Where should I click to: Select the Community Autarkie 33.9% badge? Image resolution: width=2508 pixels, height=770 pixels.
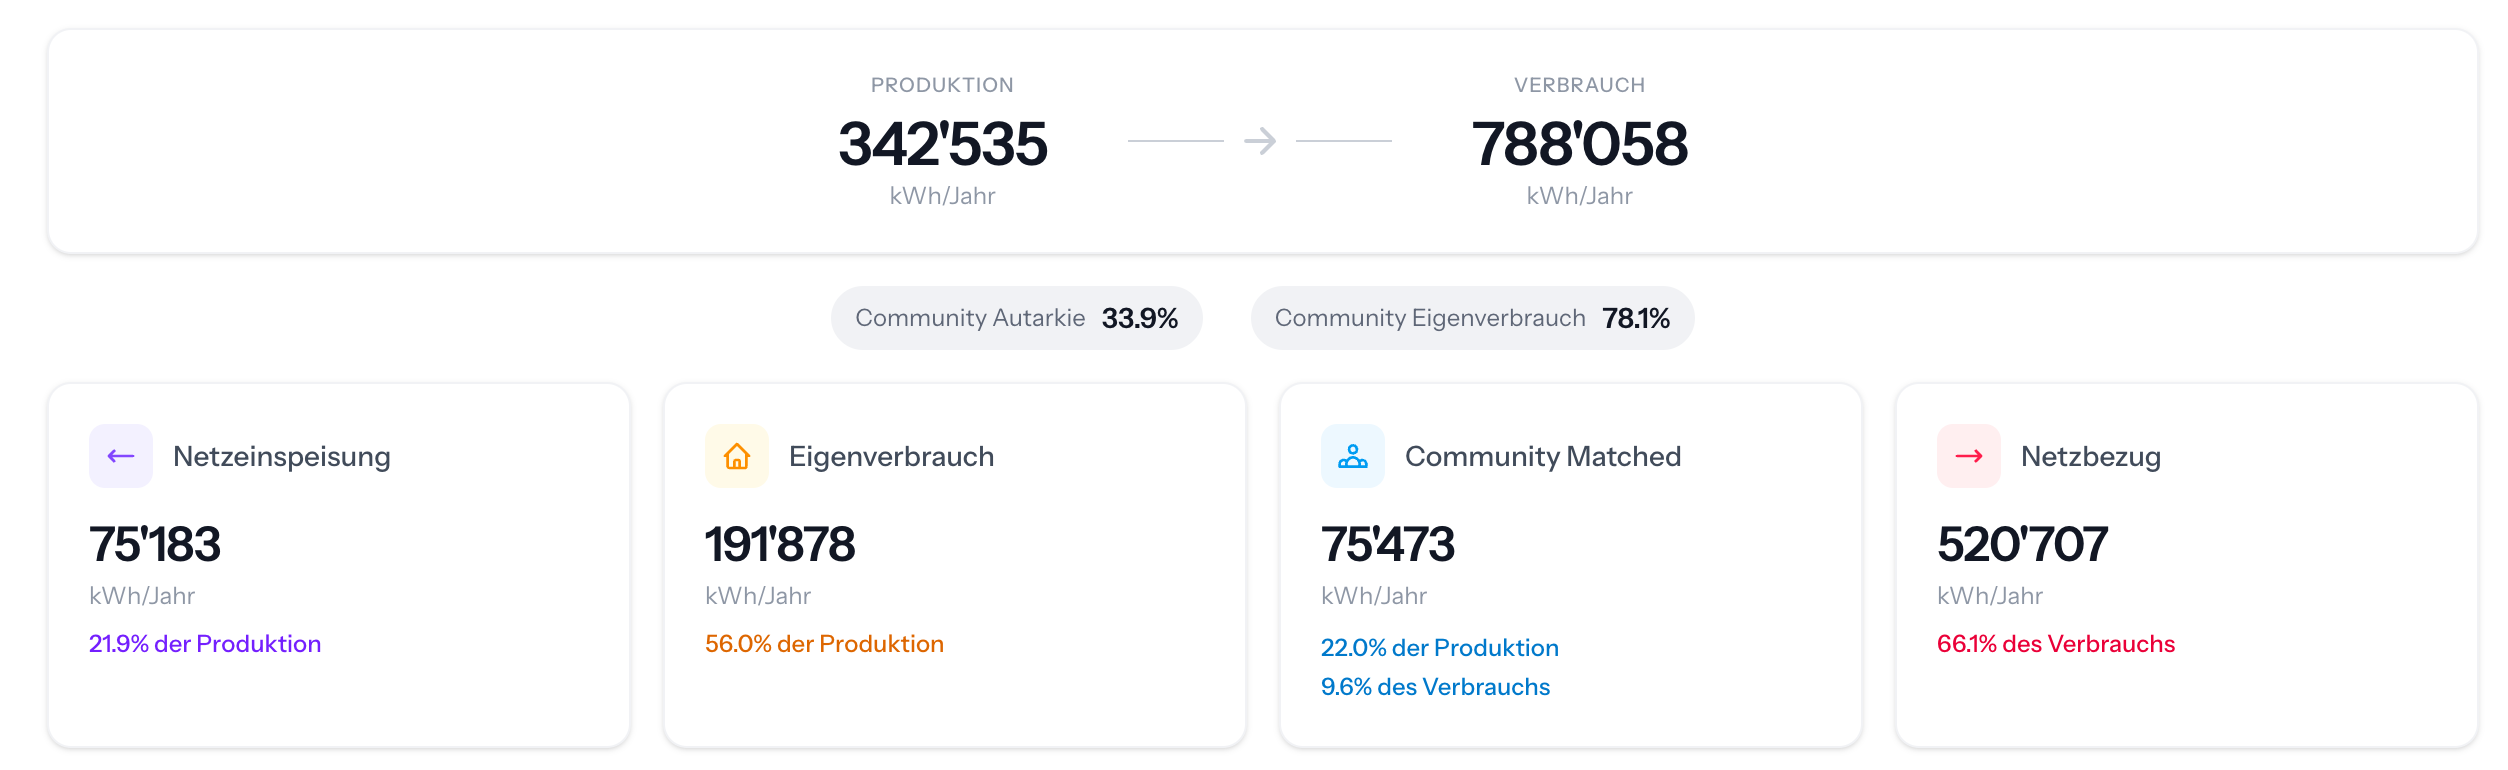tap(1016, 318)
